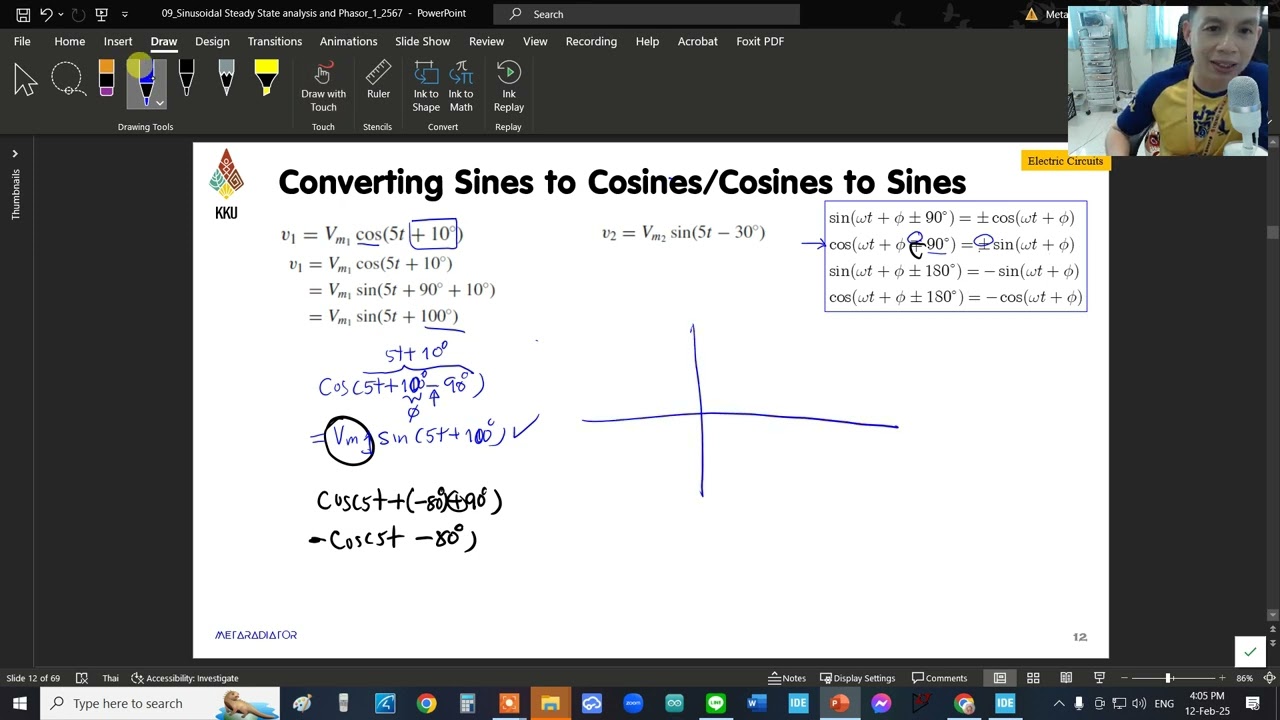Select the yellow highlighter tool
Viewport: 1280px width, 720px height.
click(x=266, y=79)
